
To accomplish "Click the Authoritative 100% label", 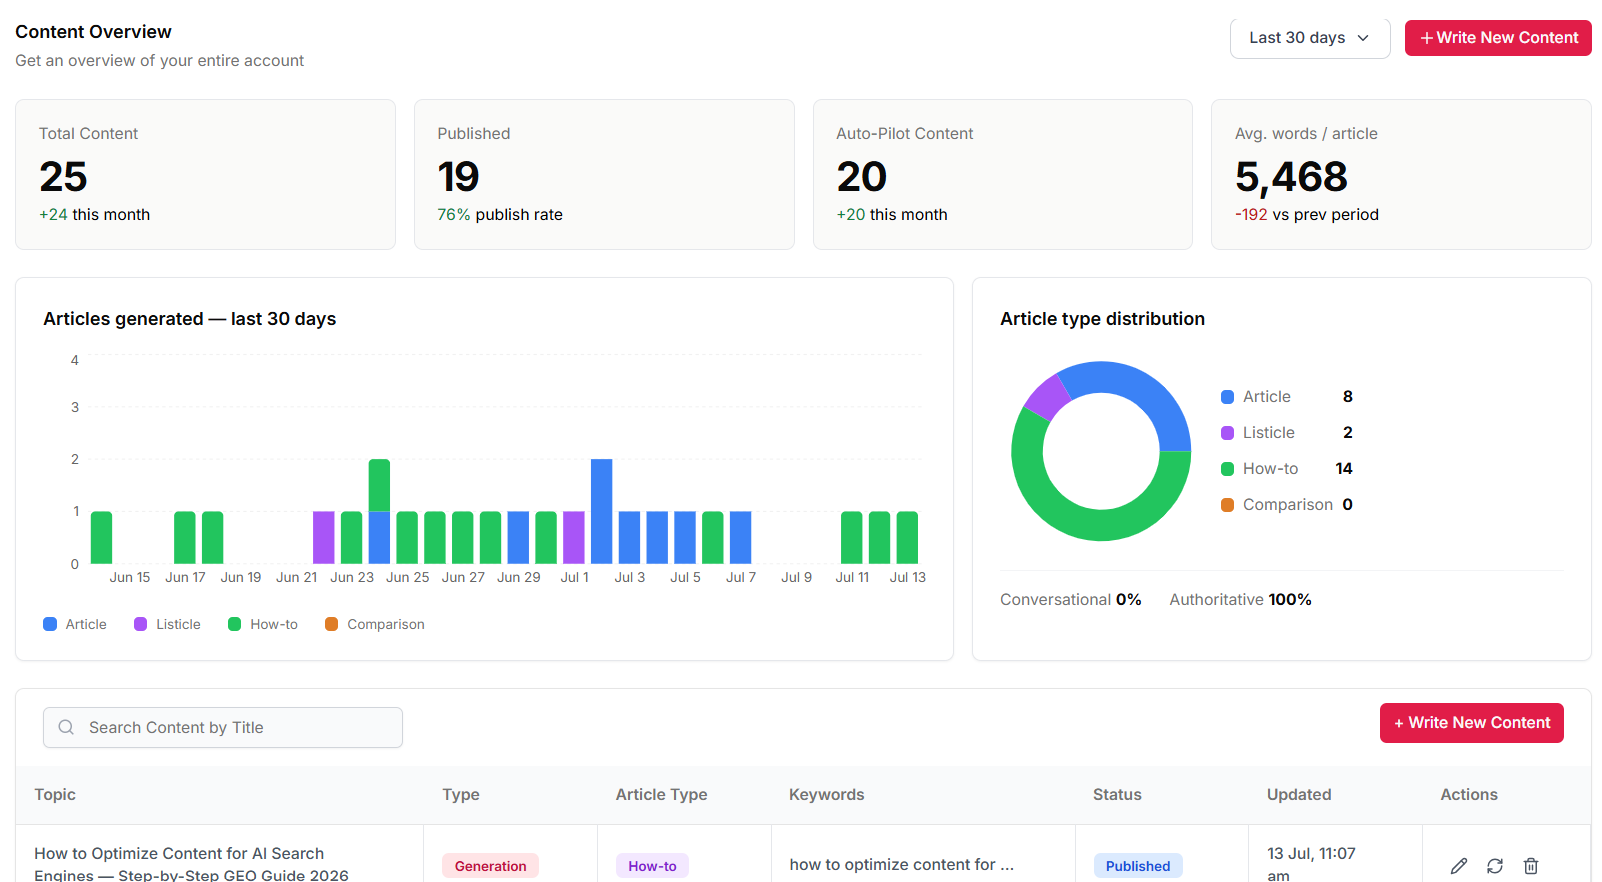I will click(1240, 600).
